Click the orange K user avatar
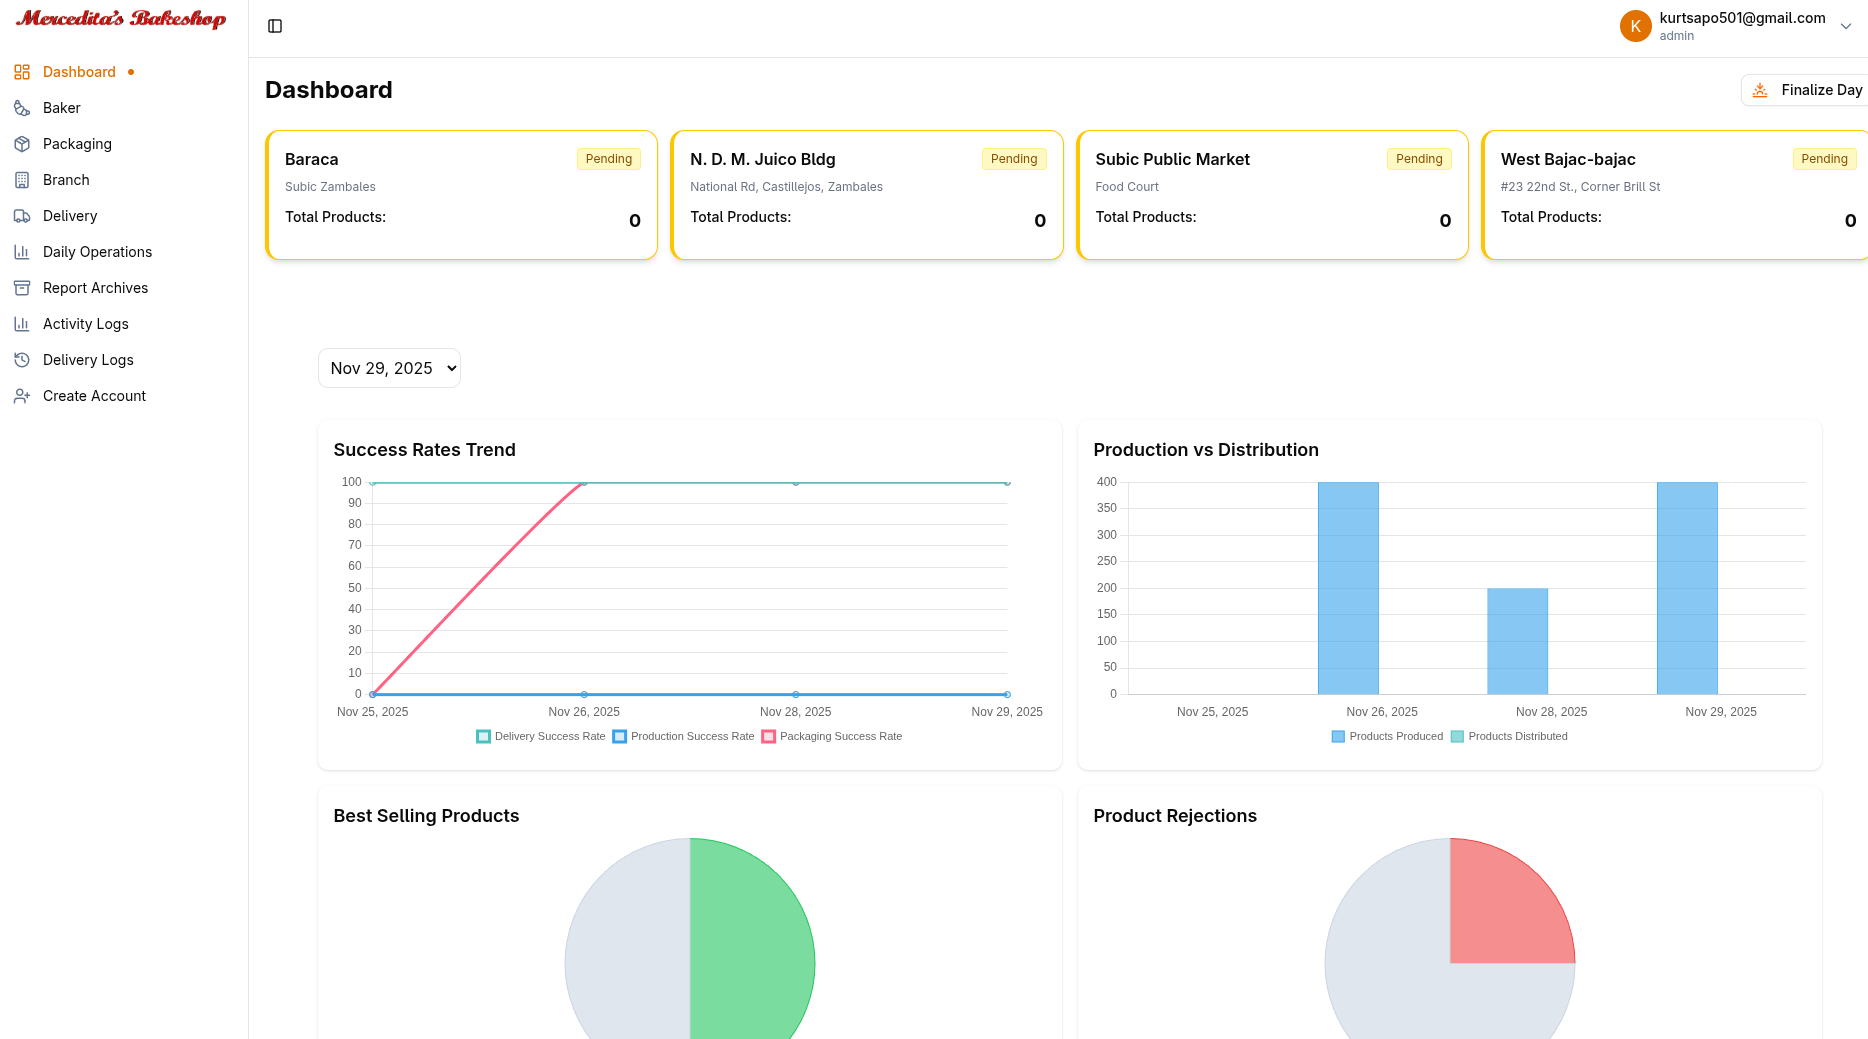Viewport: 1868px width, 1039px height. tap(1635, 26)
